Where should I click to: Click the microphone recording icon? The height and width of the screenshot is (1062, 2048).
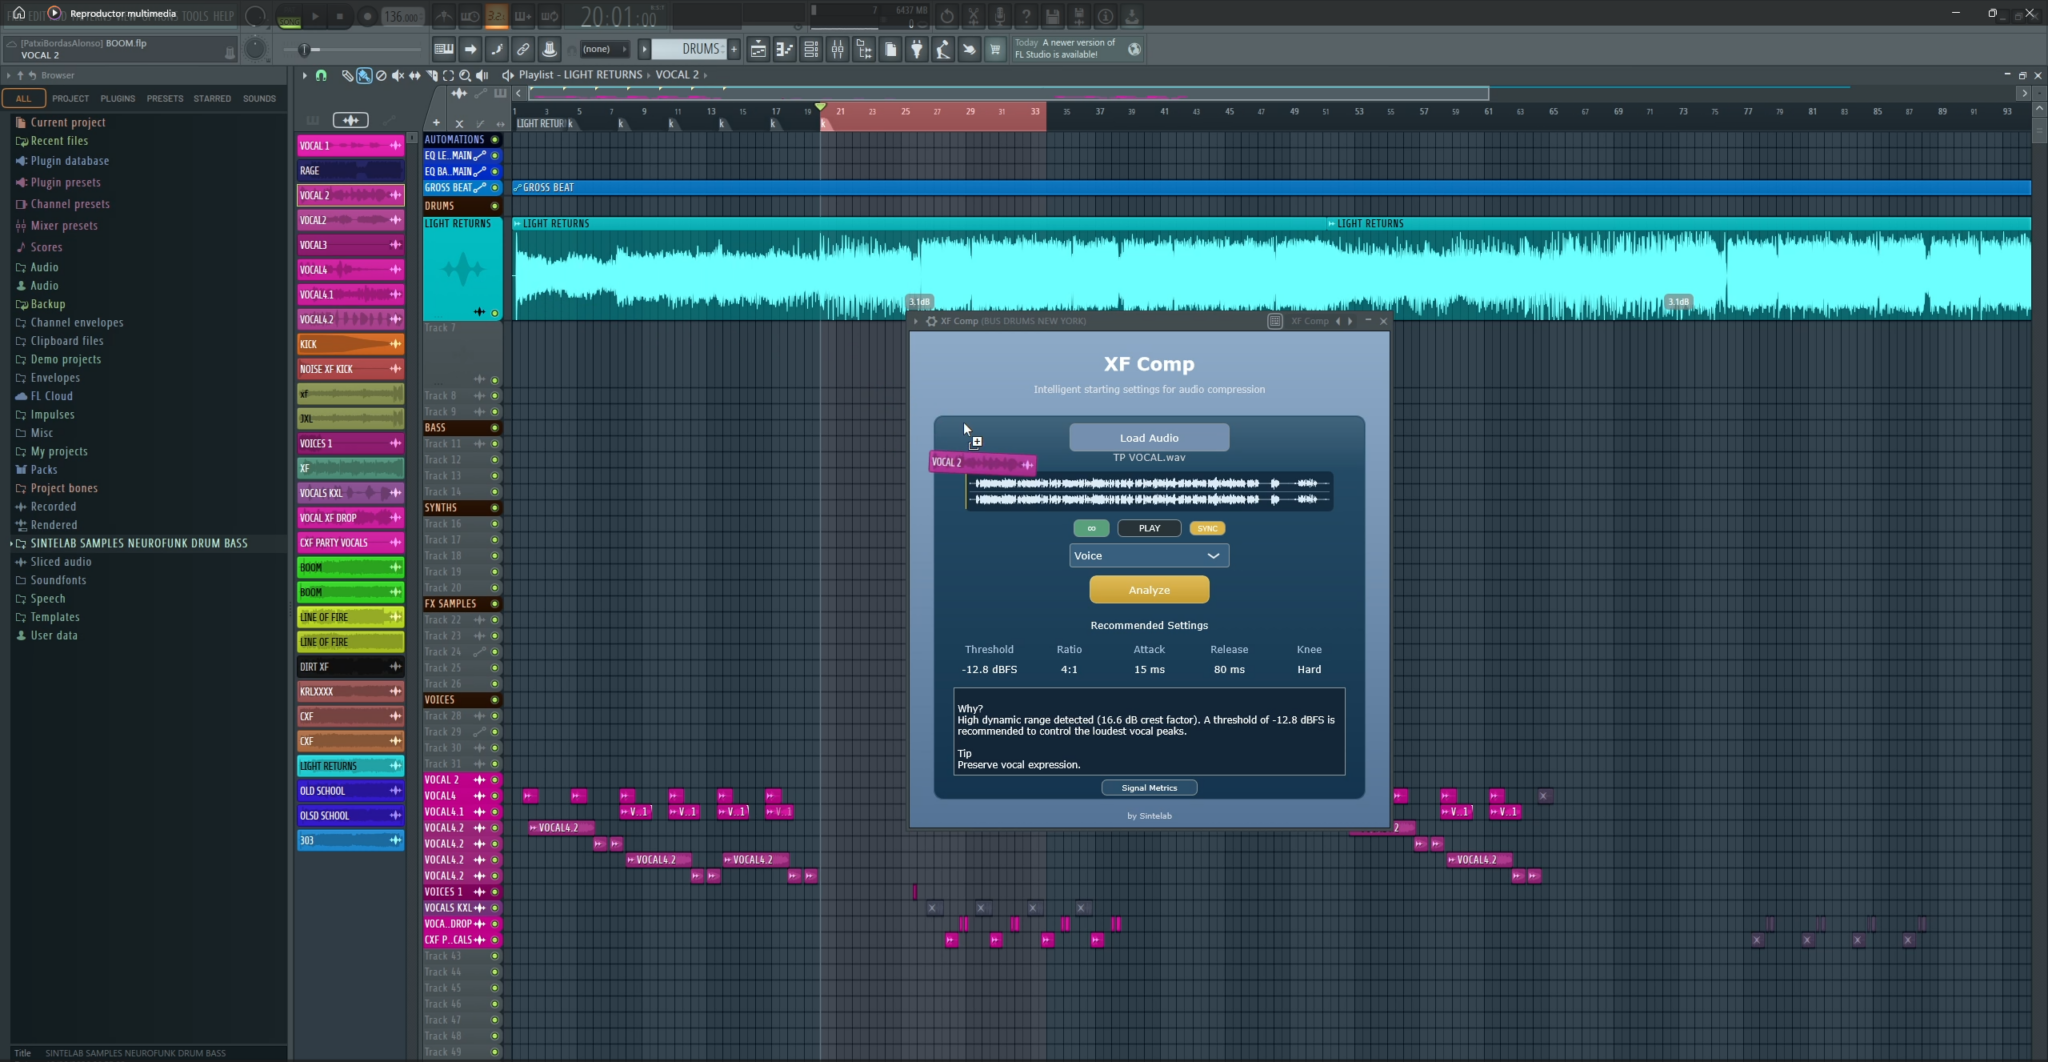[x=999, y=16]
